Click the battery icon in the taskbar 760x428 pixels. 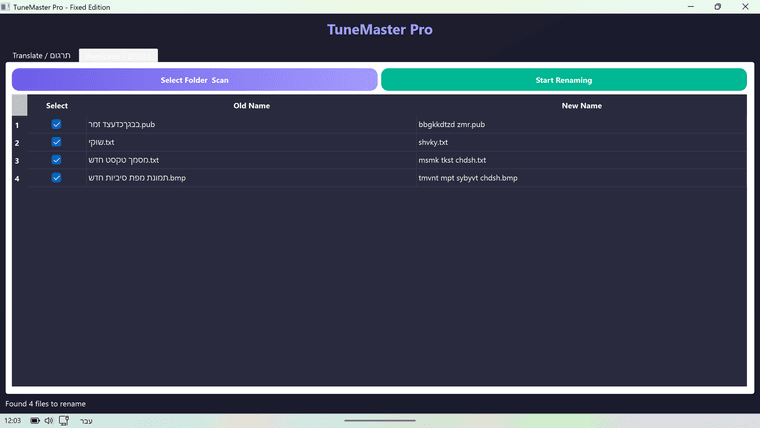pyautogui.click(x=35, y=421)
